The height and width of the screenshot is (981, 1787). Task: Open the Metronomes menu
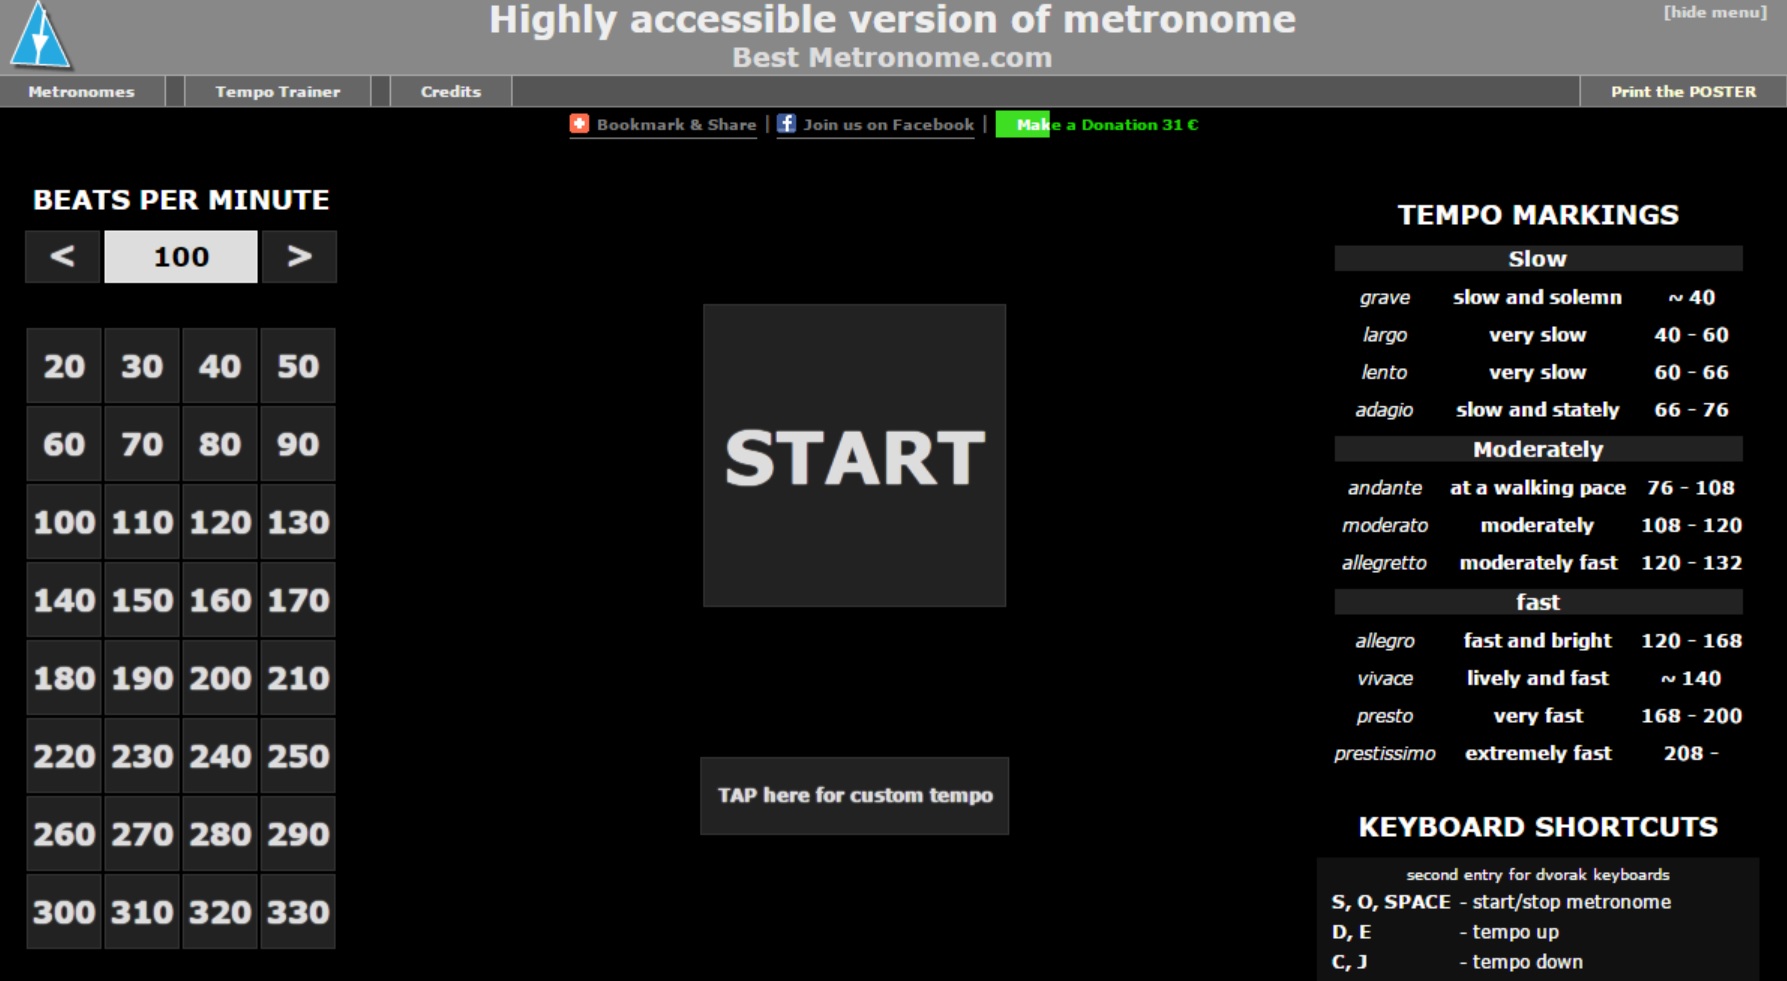[x=81, y=92]
